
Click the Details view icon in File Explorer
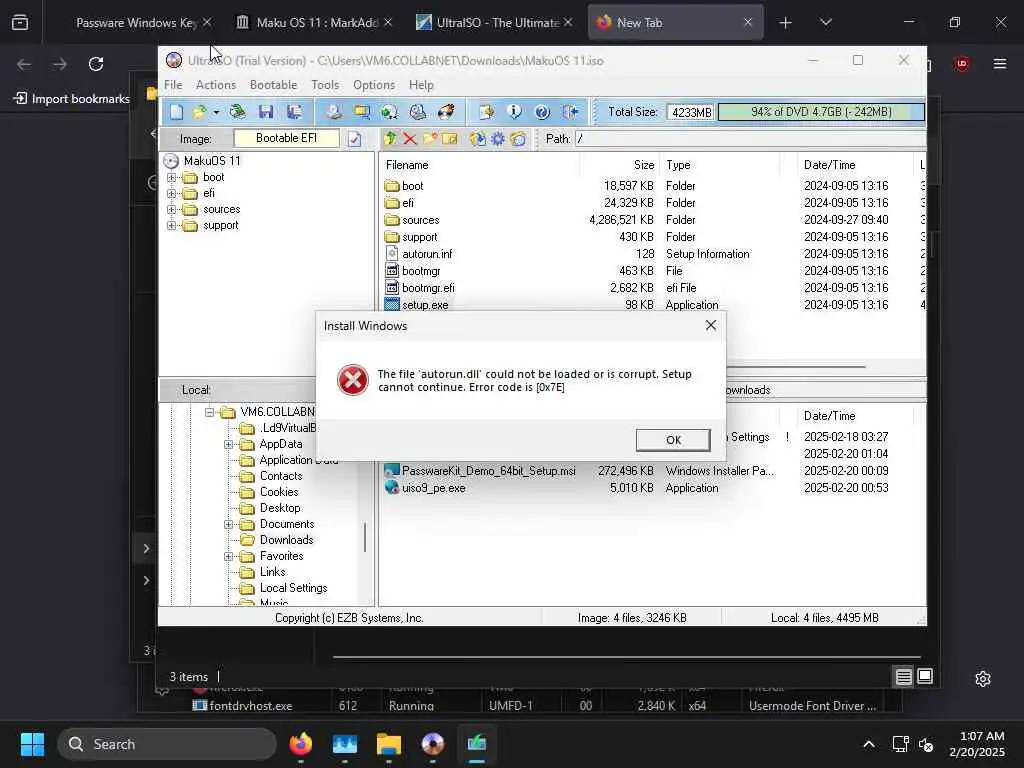[903, 677]
